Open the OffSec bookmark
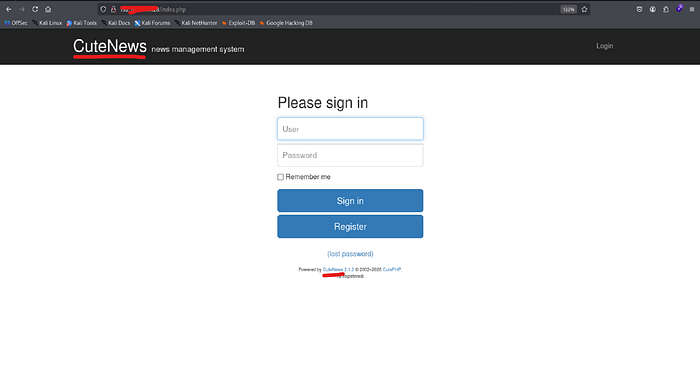700x377 pixels. (16, 23)
